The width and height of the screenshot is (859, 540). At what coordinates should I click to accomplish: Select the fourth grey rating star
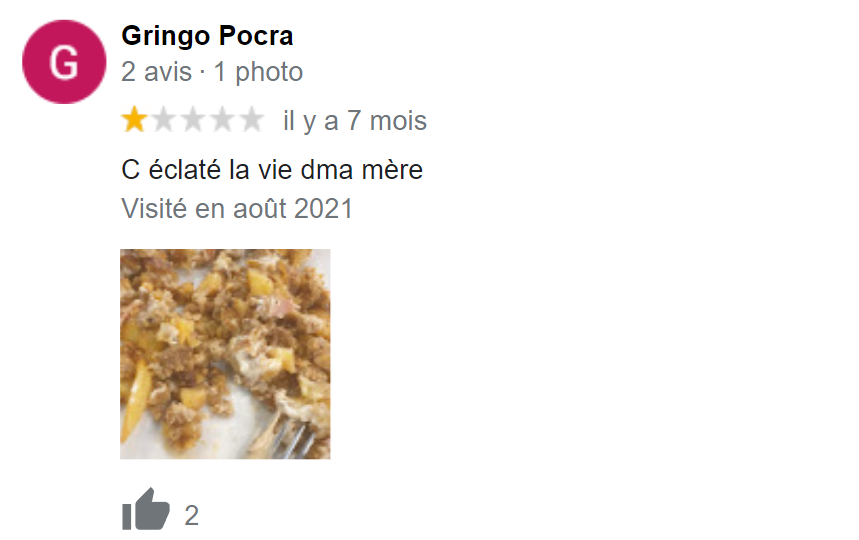[x=222, y=119]
